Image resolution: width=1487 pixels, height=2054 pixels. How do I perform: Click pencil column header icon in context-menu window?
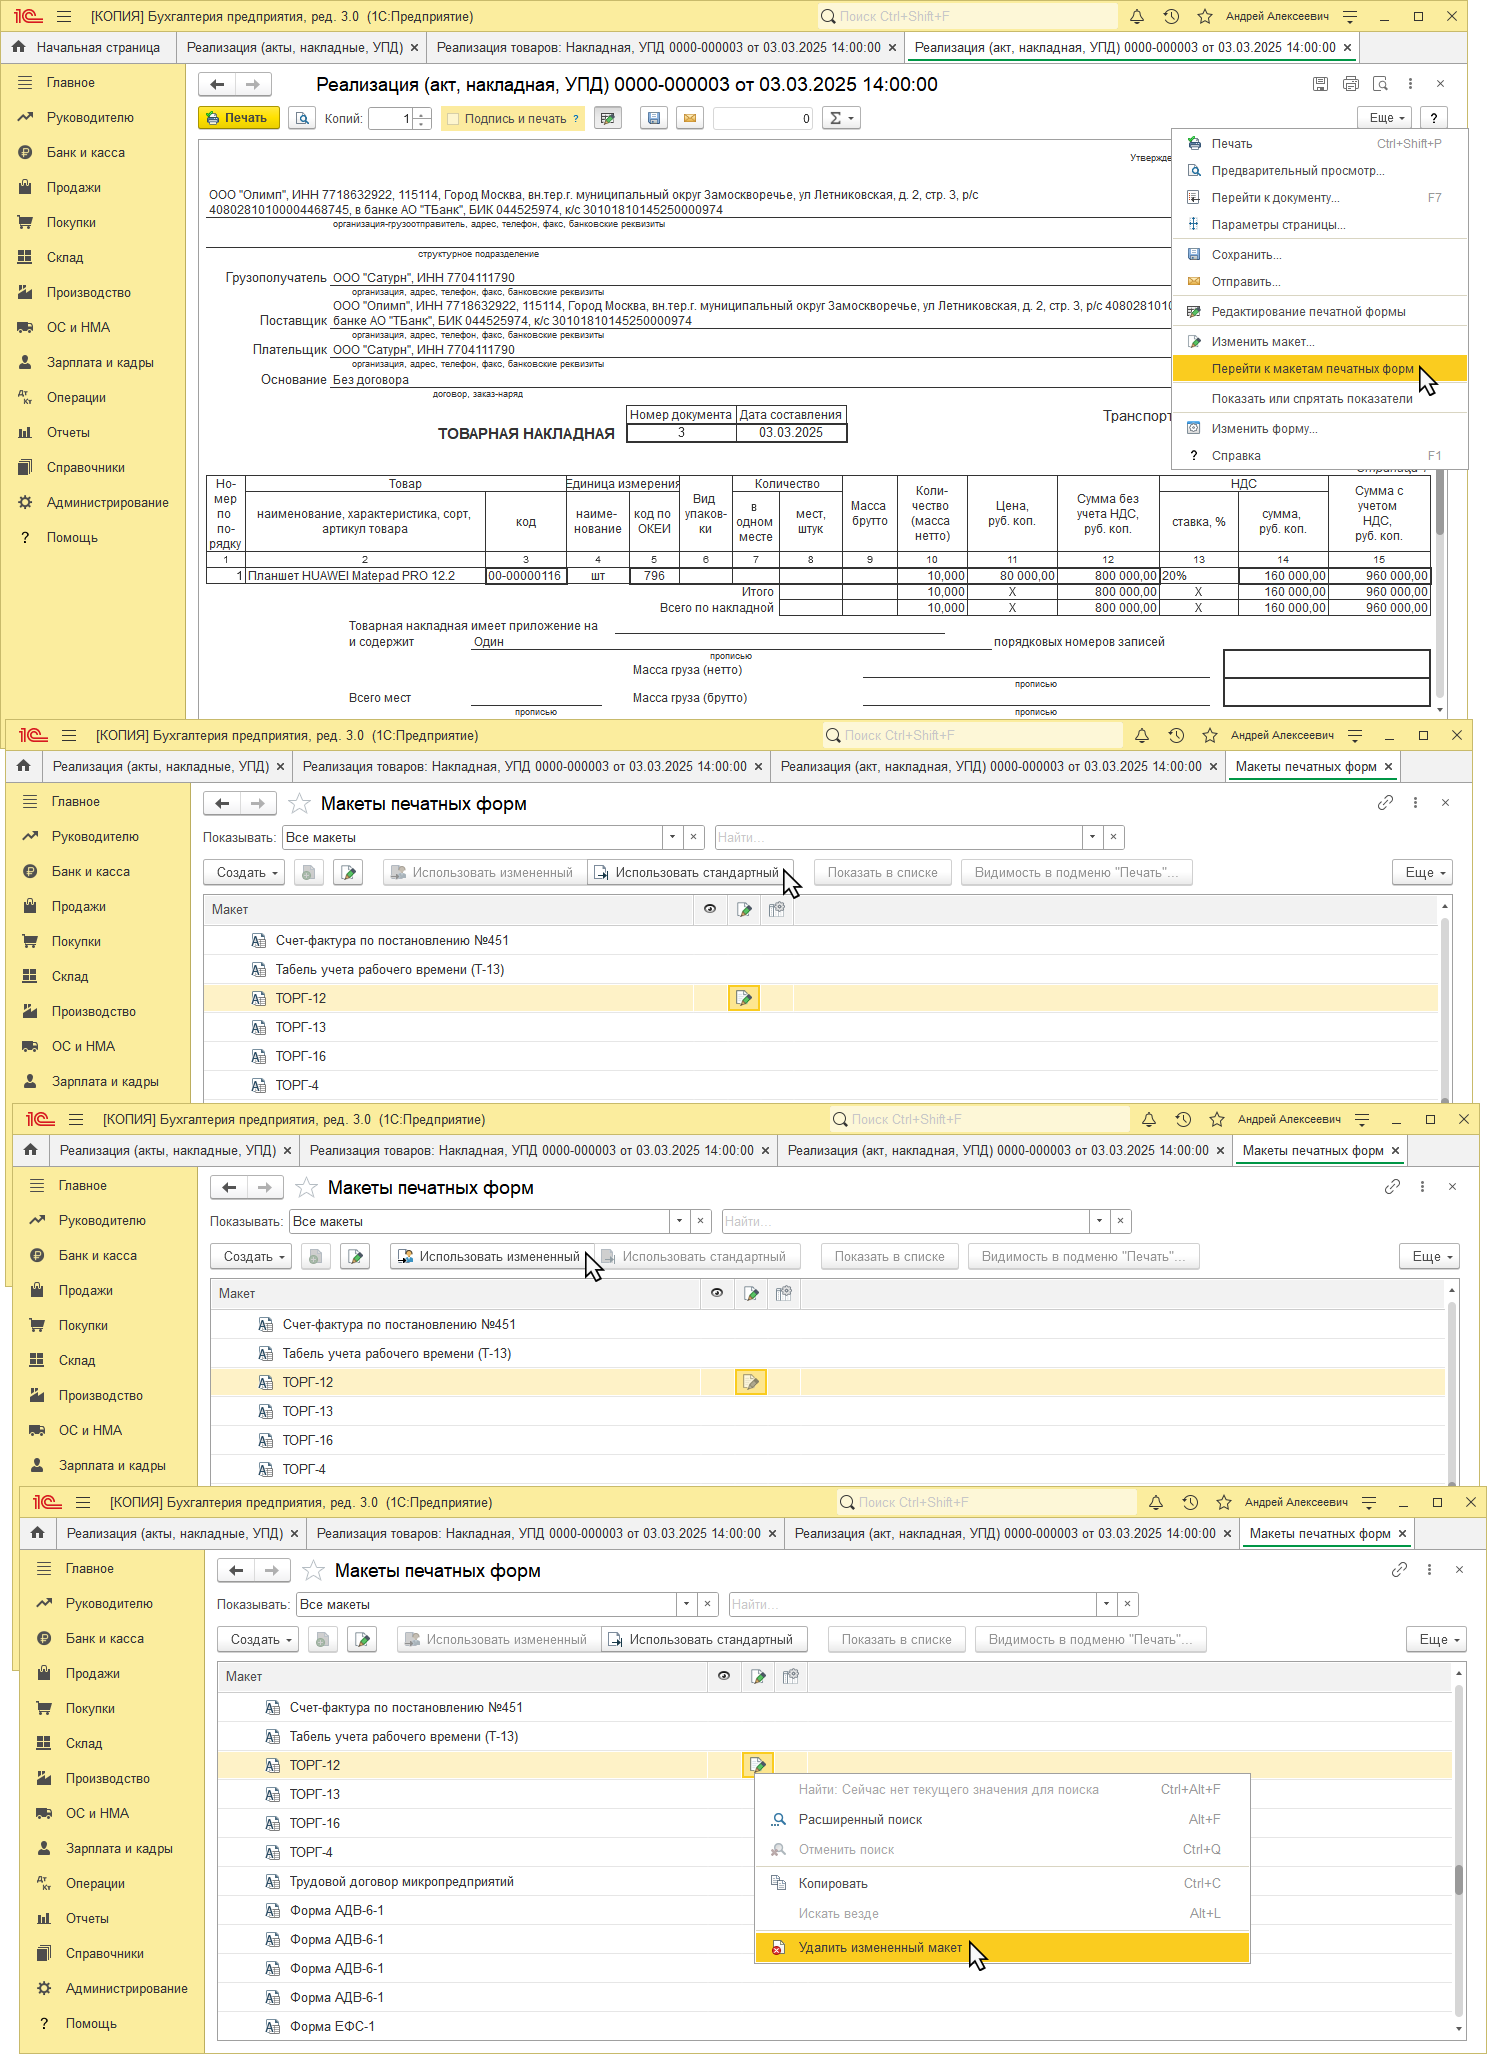[x=758, y=1677]
